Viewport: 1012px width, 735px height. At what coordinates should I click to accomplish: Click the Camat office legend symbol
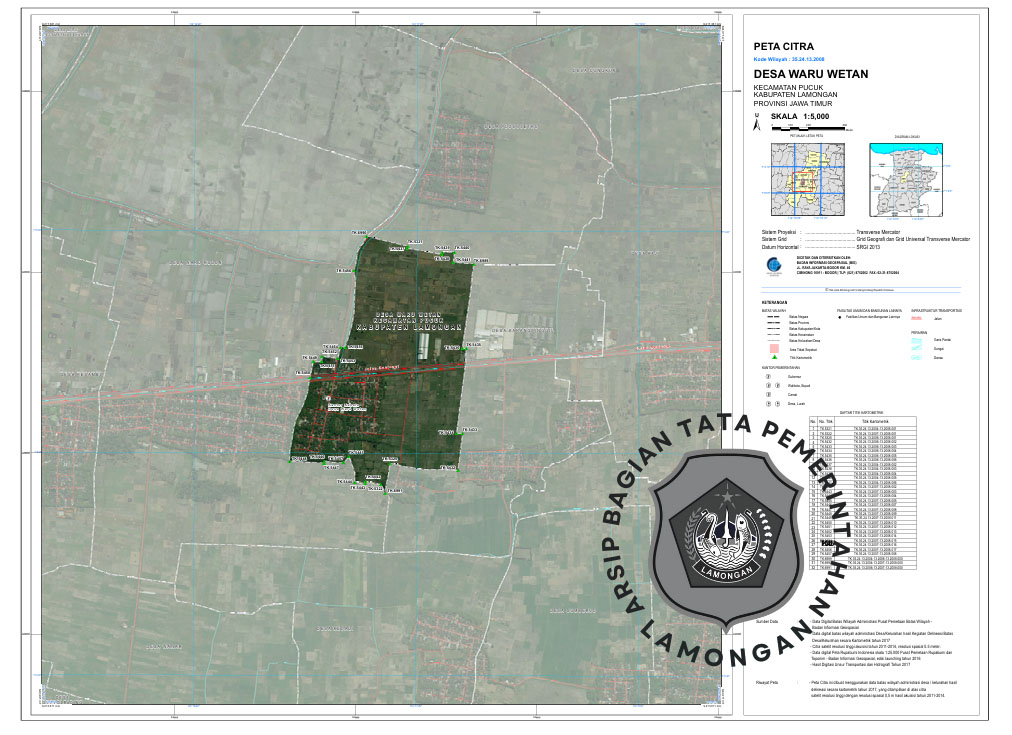[767, 394]
